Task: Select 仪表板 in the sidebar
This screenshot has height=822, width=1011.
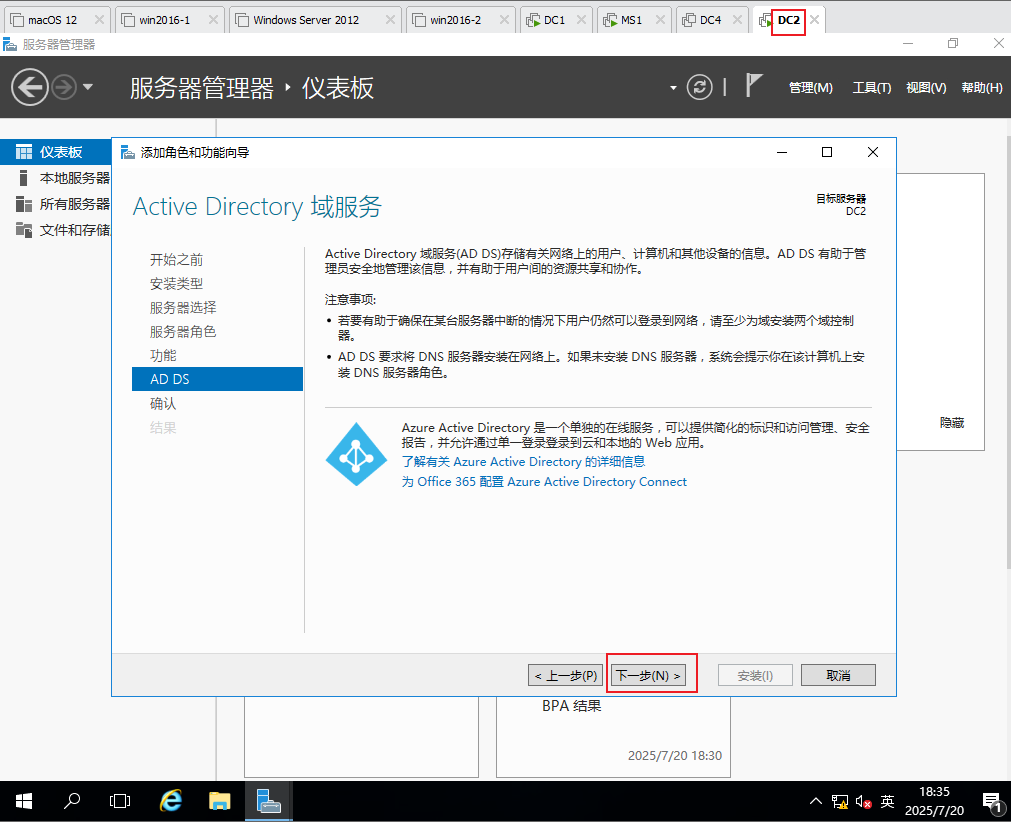Action: coord(56,152)
